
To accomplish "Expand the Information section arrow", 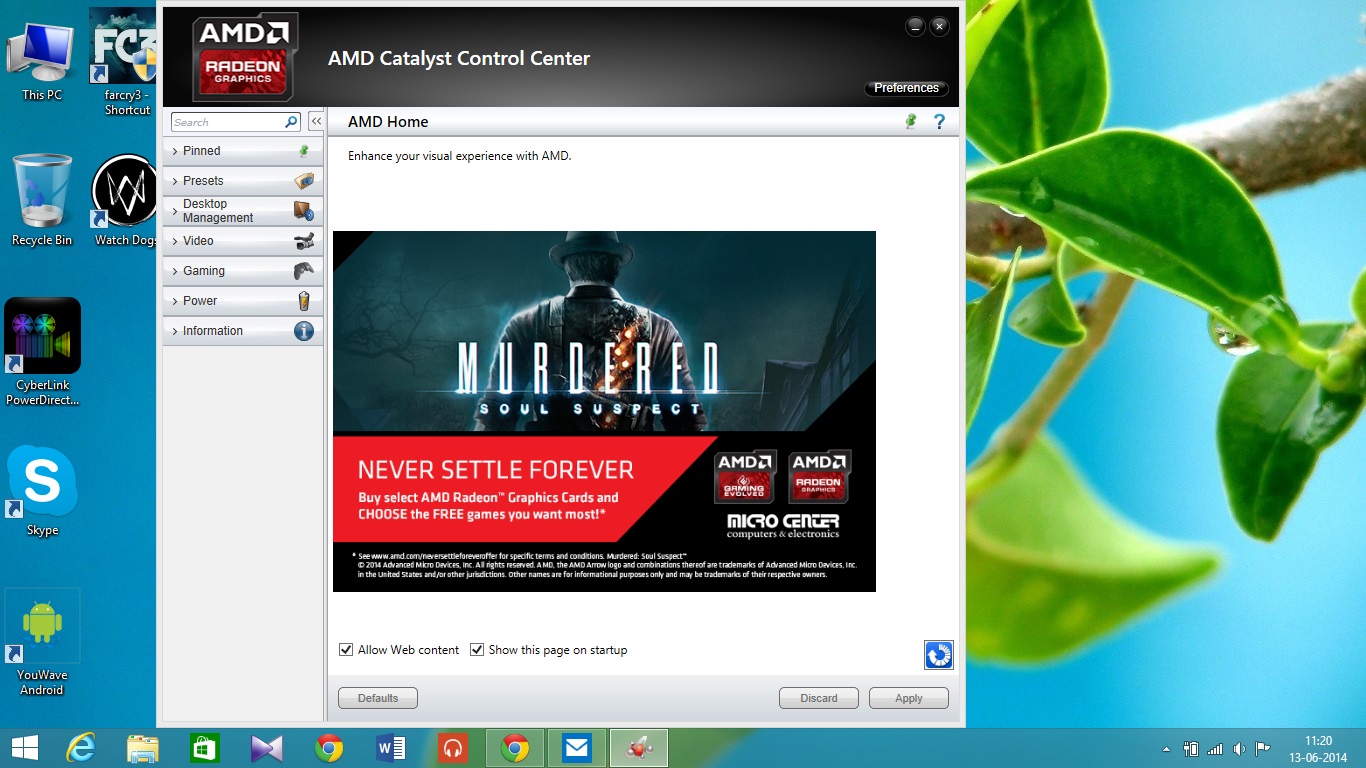I will 175,331.
